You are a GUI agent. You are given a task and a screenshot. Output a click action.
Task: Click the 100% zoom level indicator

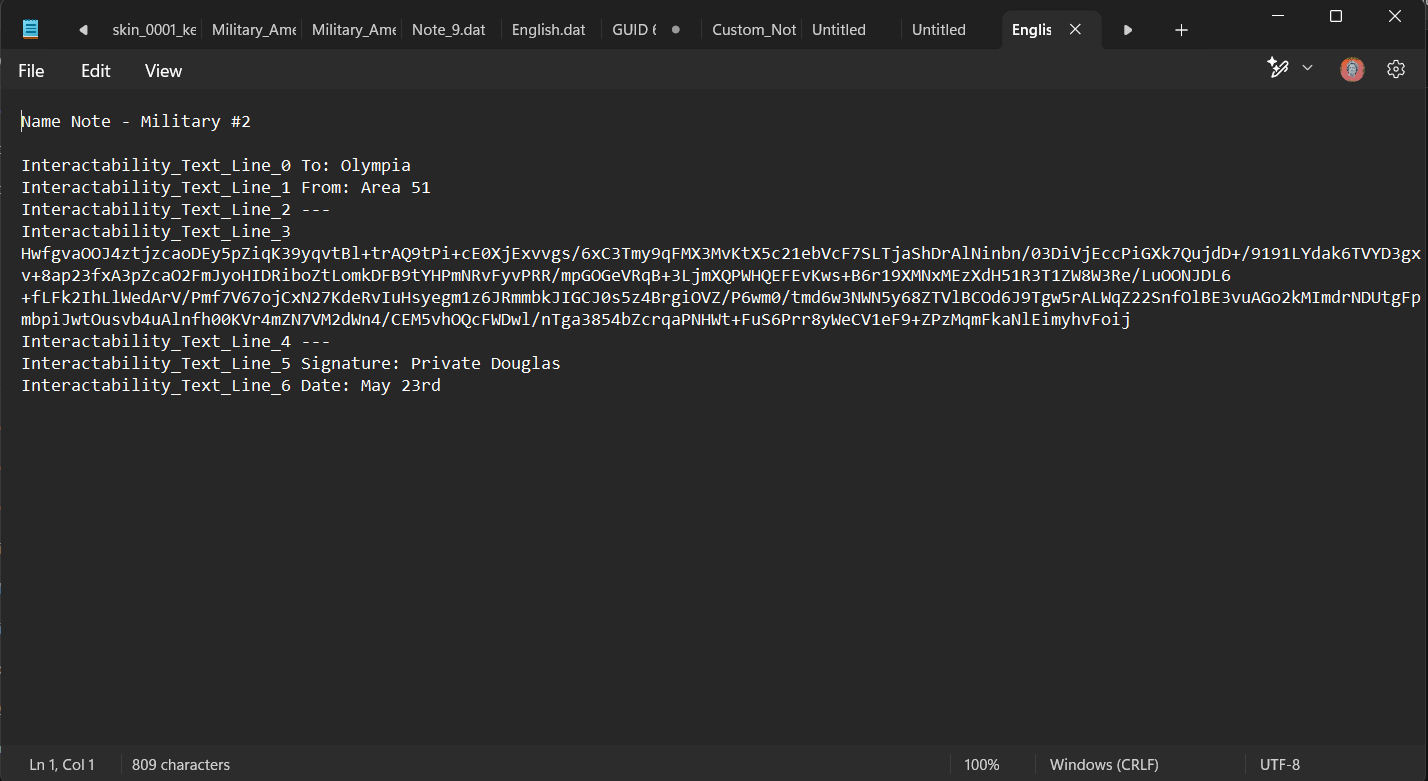coord(981,765)
